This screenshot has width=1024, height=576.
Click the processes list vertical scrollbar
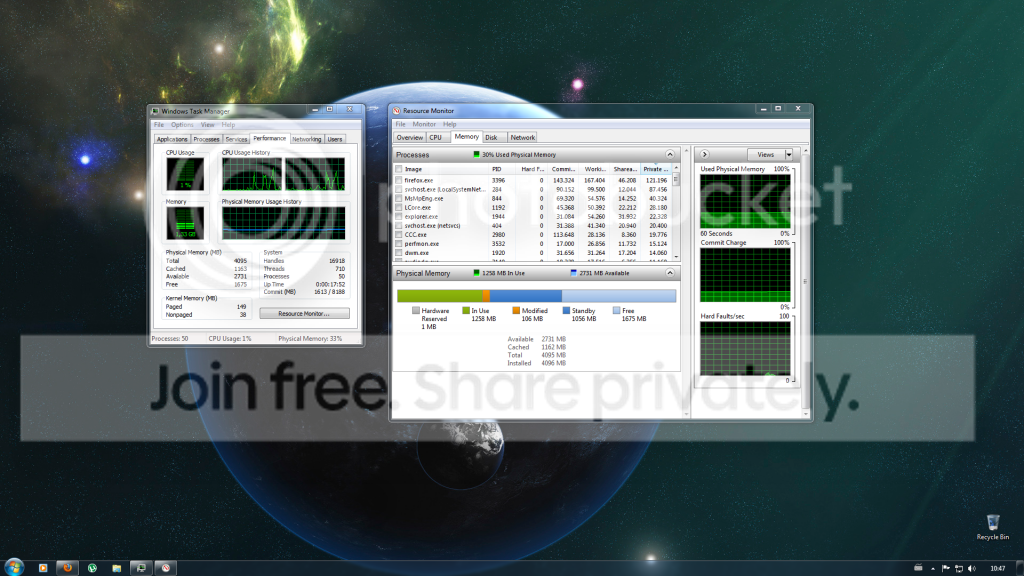point(676,212)
